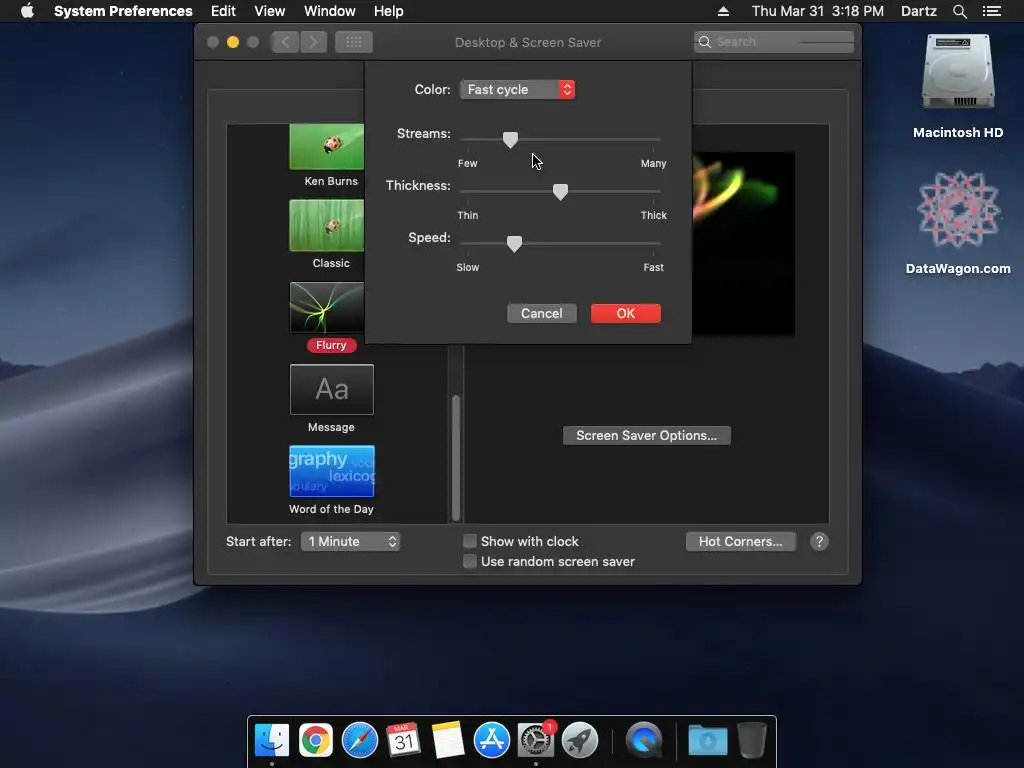Click the Flurry preview image
This screenshot has width=1024, height=768.
click(743, 243)
